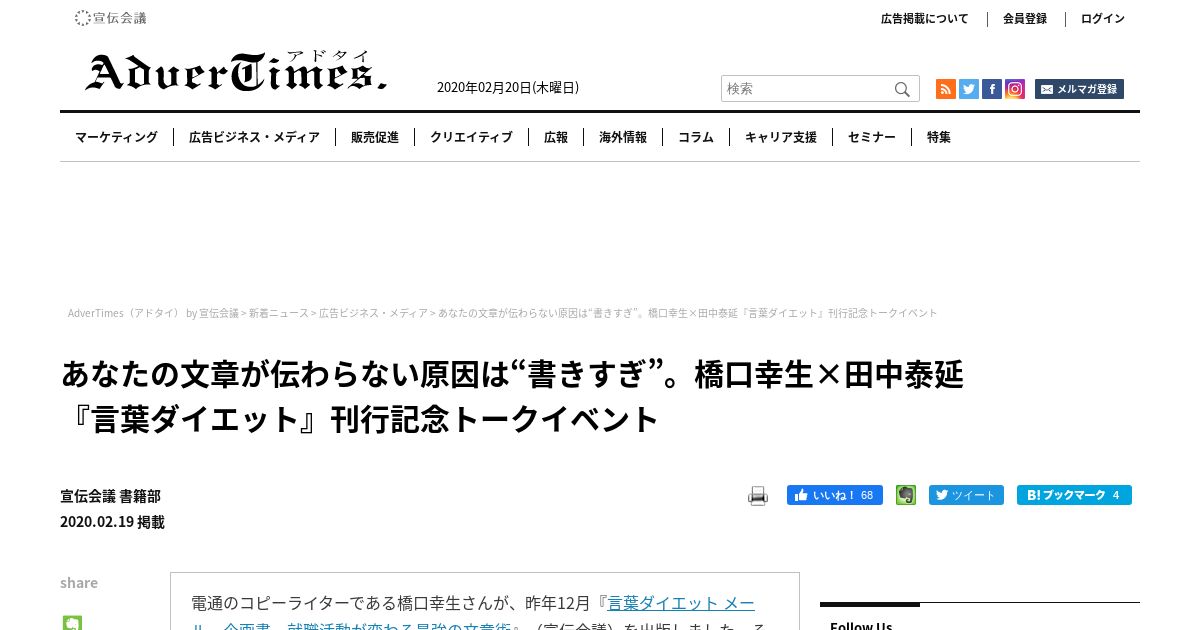The width and height of the screenshot is (1200, 630).
Task: Open the キャリア支援 menu
Action: 781,137
